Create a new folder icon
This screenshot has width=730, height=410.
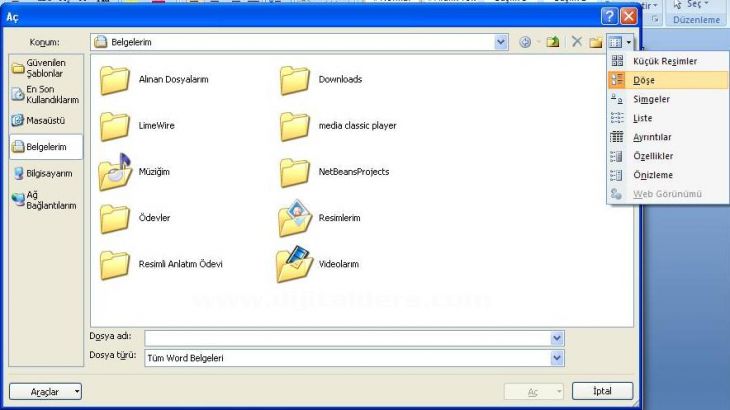pos(595,42)
